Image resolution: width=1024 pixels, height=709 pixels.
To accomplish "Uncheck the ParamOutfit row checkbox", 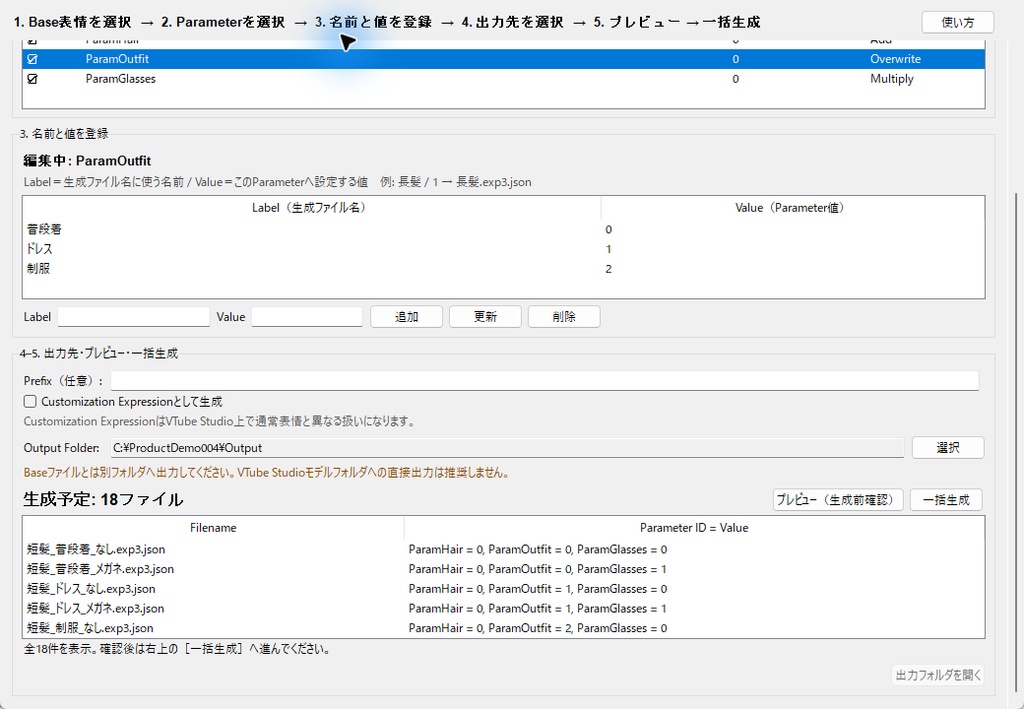I will coord(32,59).
